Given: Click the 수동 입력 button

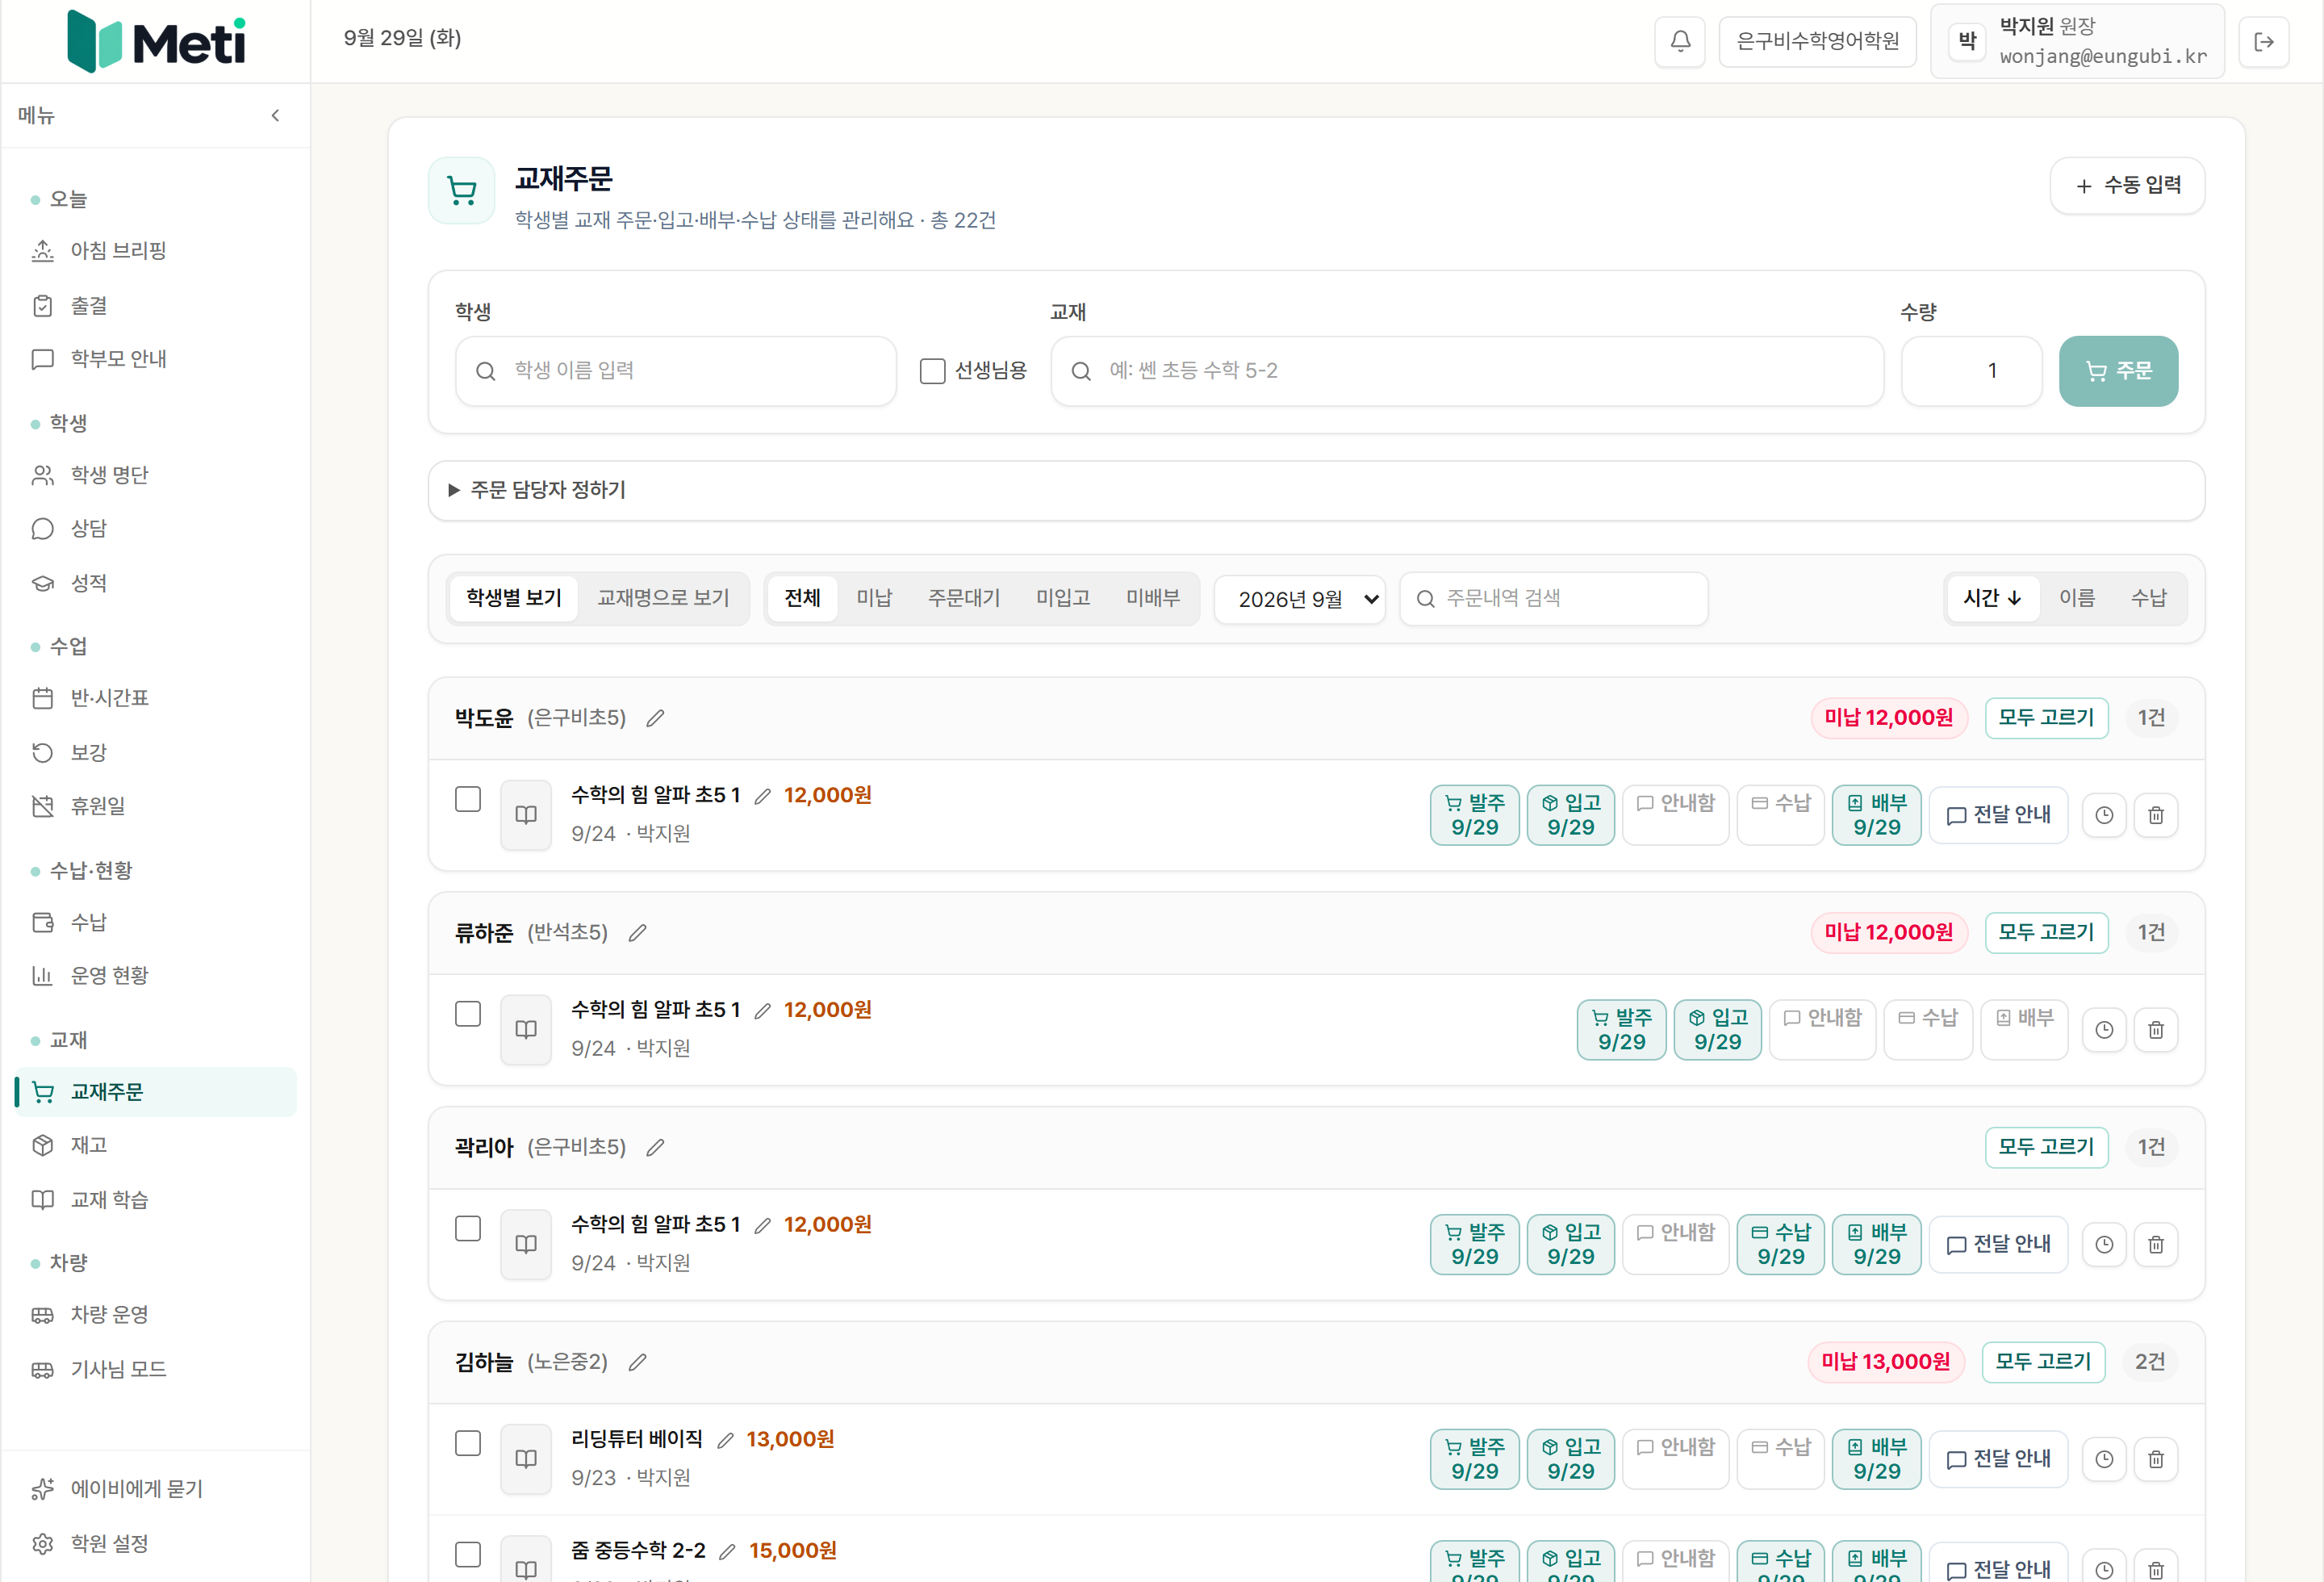Looking at the screenshot, I should click(2127, 186).
